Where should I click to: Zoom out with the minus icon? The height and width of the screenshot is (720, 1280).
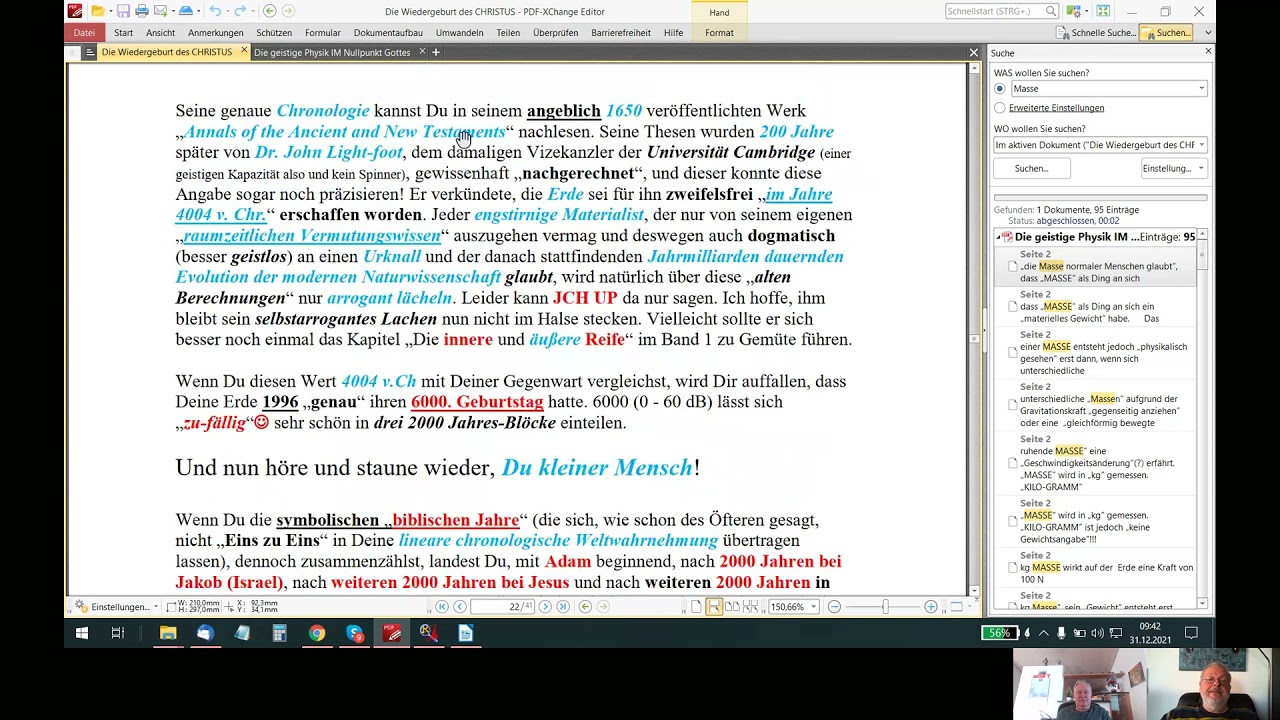point(834,606)
